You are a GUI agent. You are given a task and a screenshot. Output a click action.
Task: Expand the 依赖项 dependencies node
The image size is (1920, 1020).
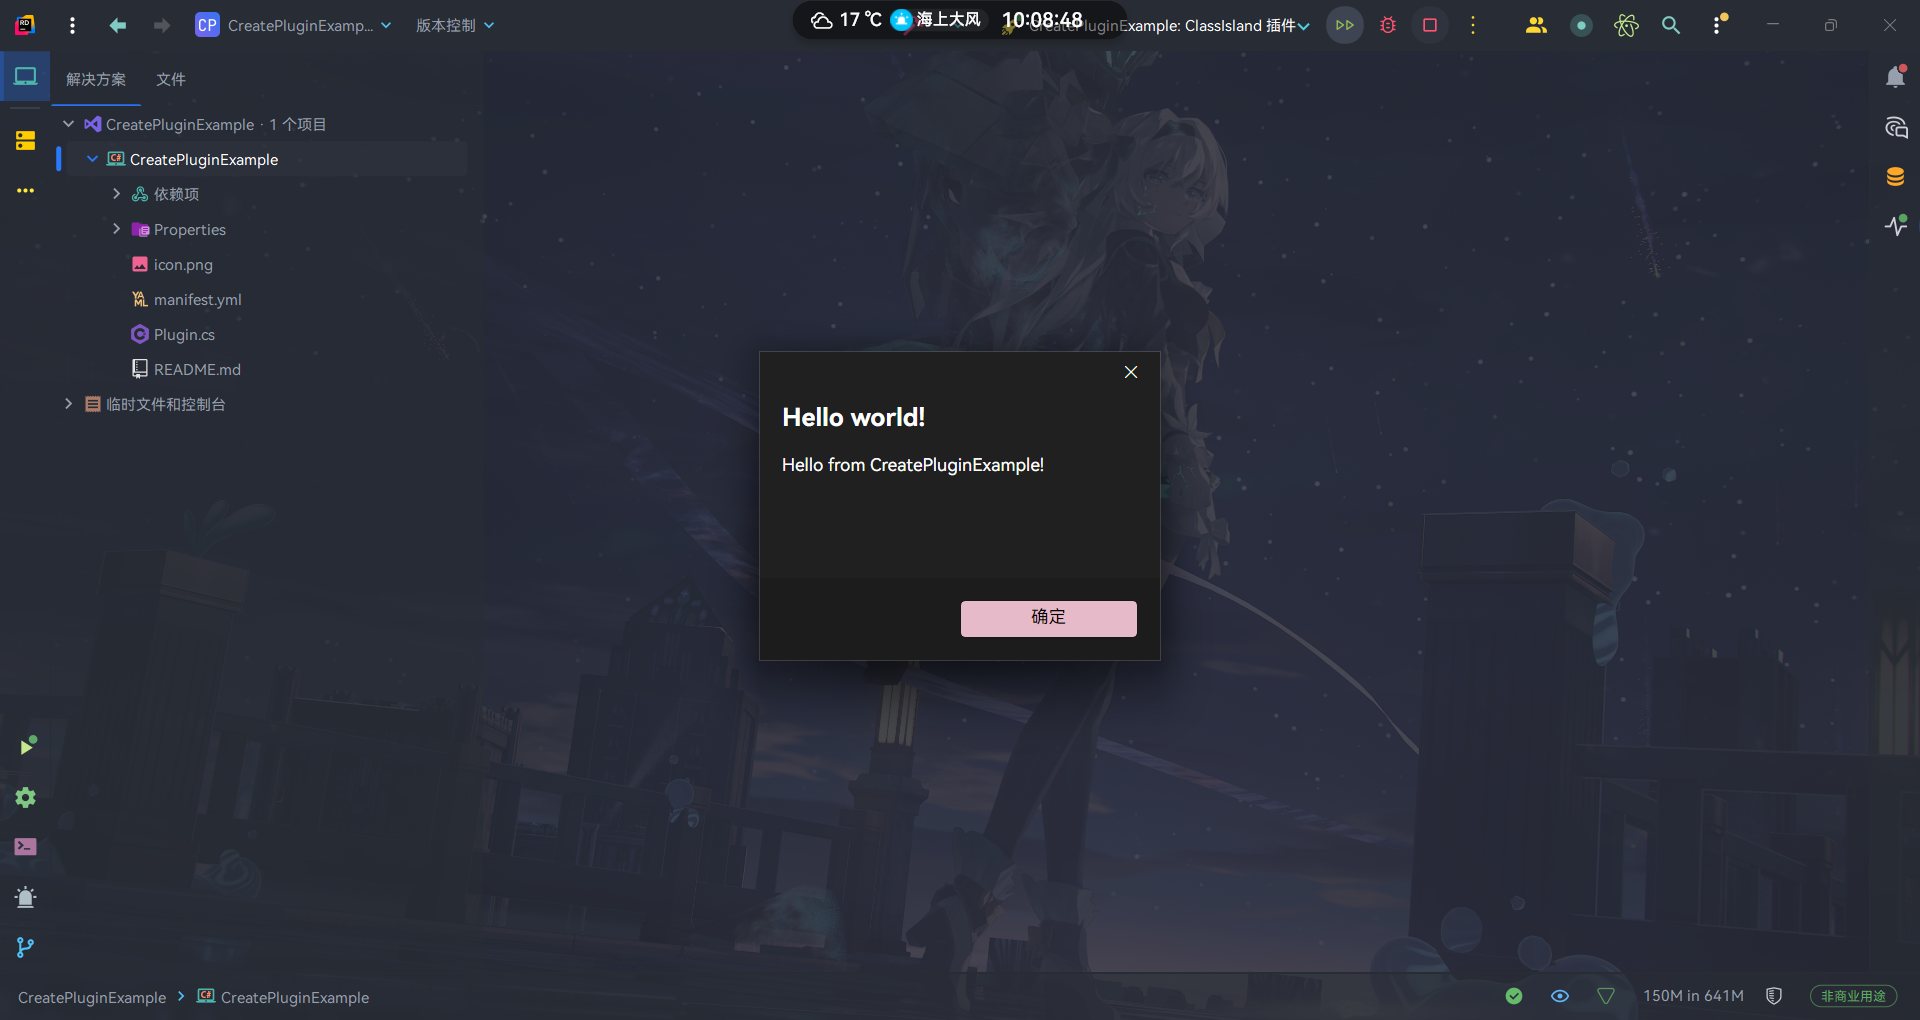pyautogui.click(x=117, y=194)
